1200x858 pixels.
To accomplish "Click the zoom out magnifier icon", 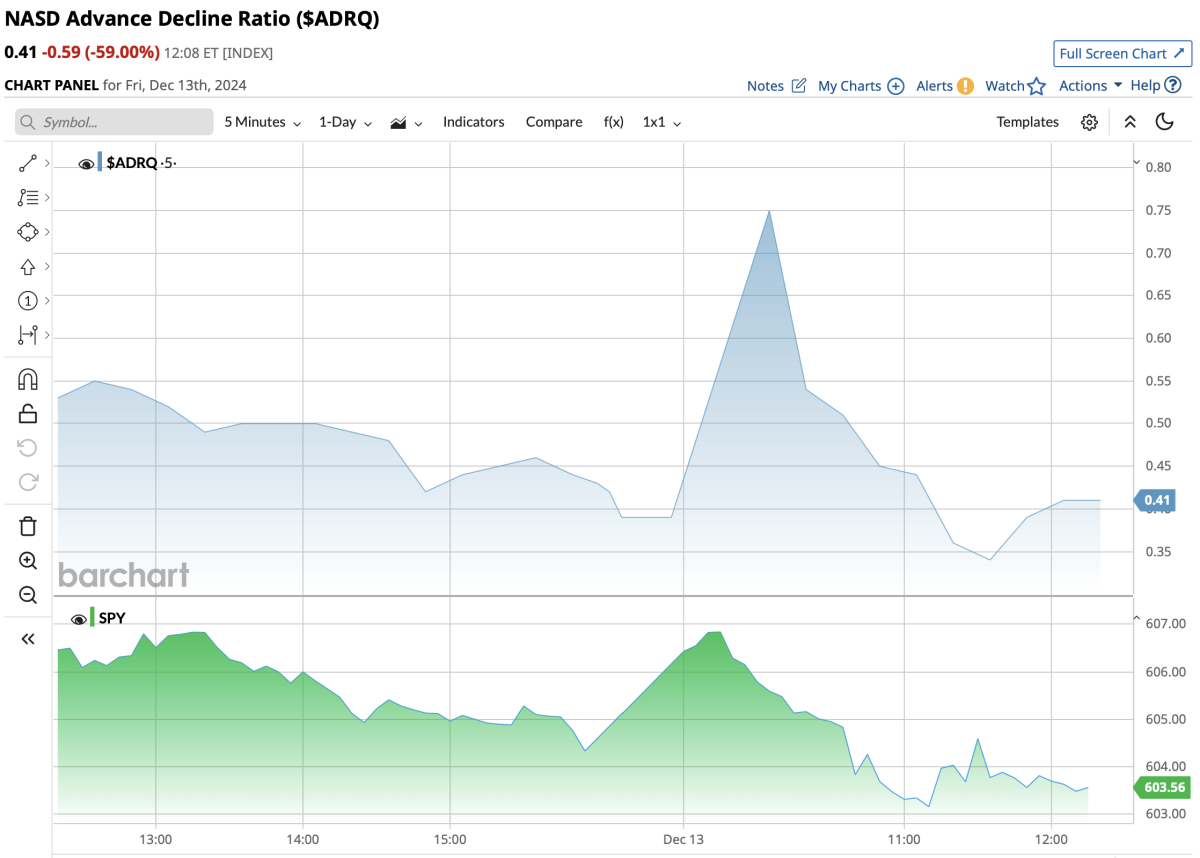I will (28, 595).
